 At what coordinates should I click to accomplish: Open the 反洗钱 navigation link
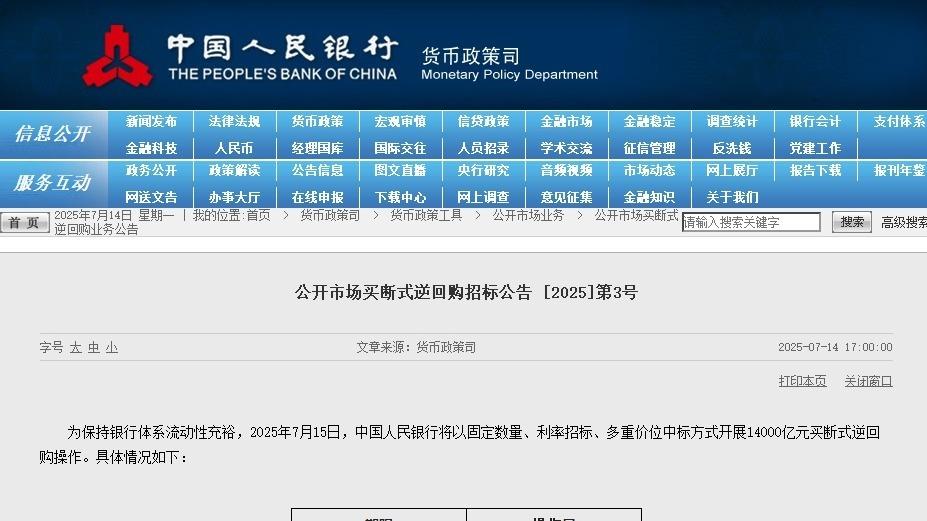pyautogui.click(x=732, y=148)
